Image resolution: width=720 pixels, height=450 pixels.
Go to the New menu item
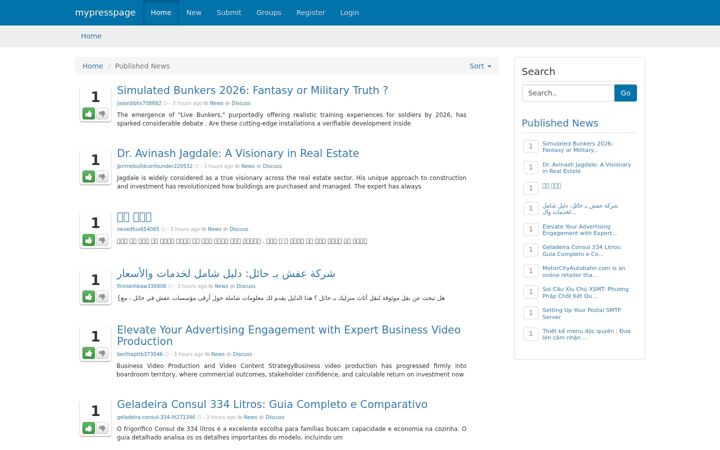(x=194, y=12)
